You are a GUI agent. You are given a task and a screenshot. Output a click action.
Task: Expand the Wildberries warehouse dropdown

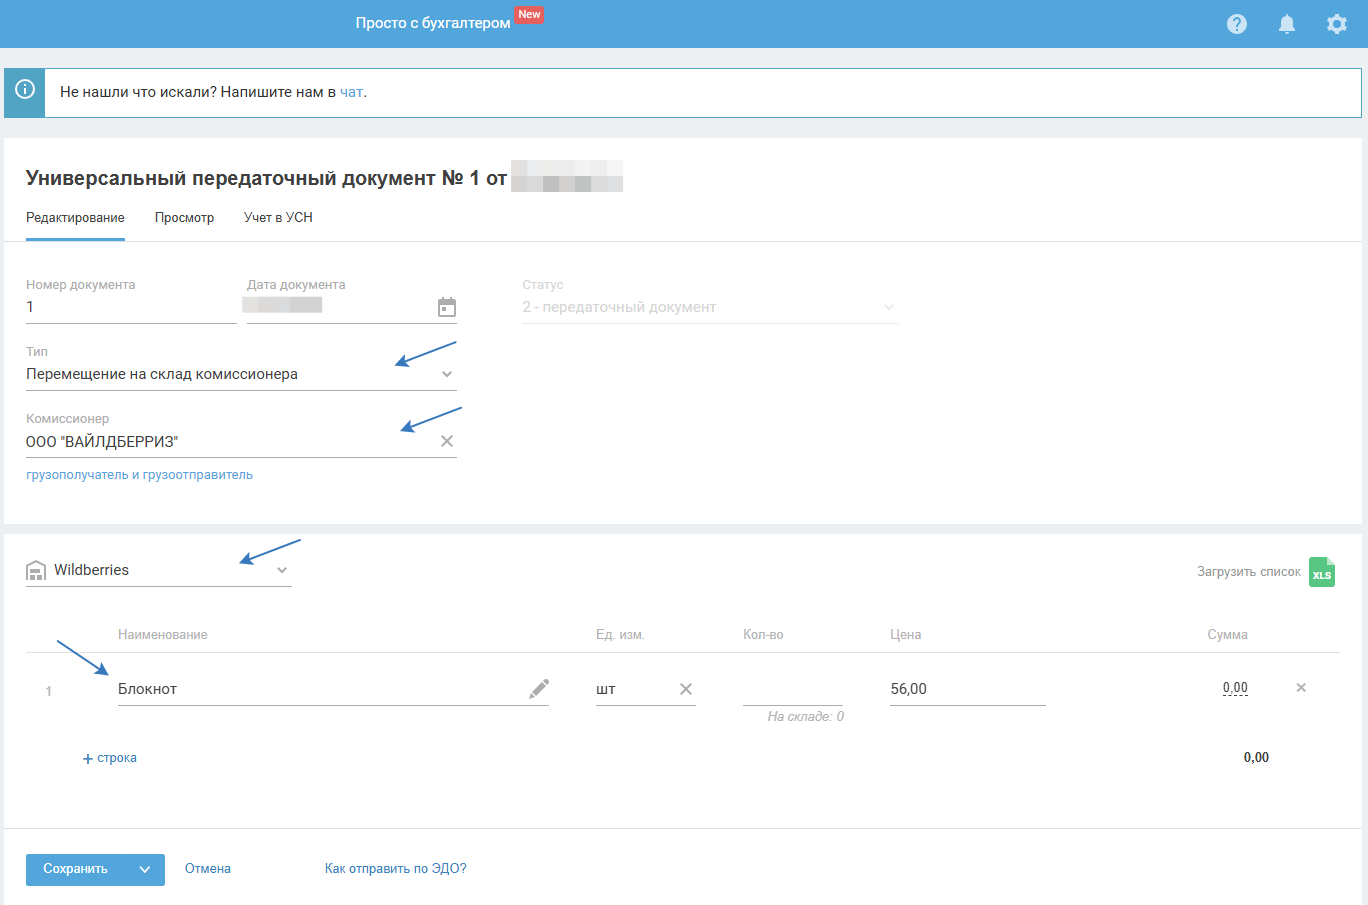click(282, 570)
